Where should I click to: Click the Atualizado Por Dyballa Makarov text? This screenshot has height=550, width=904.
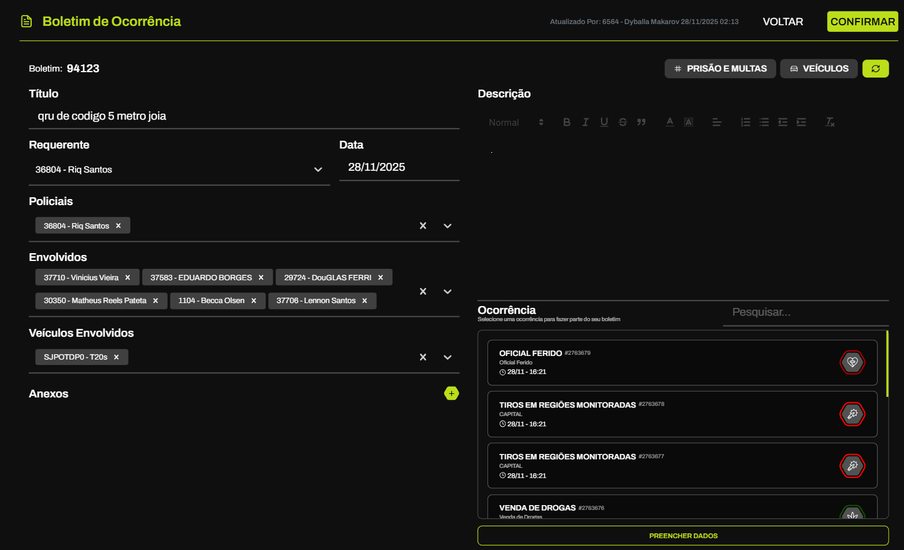click(x=644, y=22)
